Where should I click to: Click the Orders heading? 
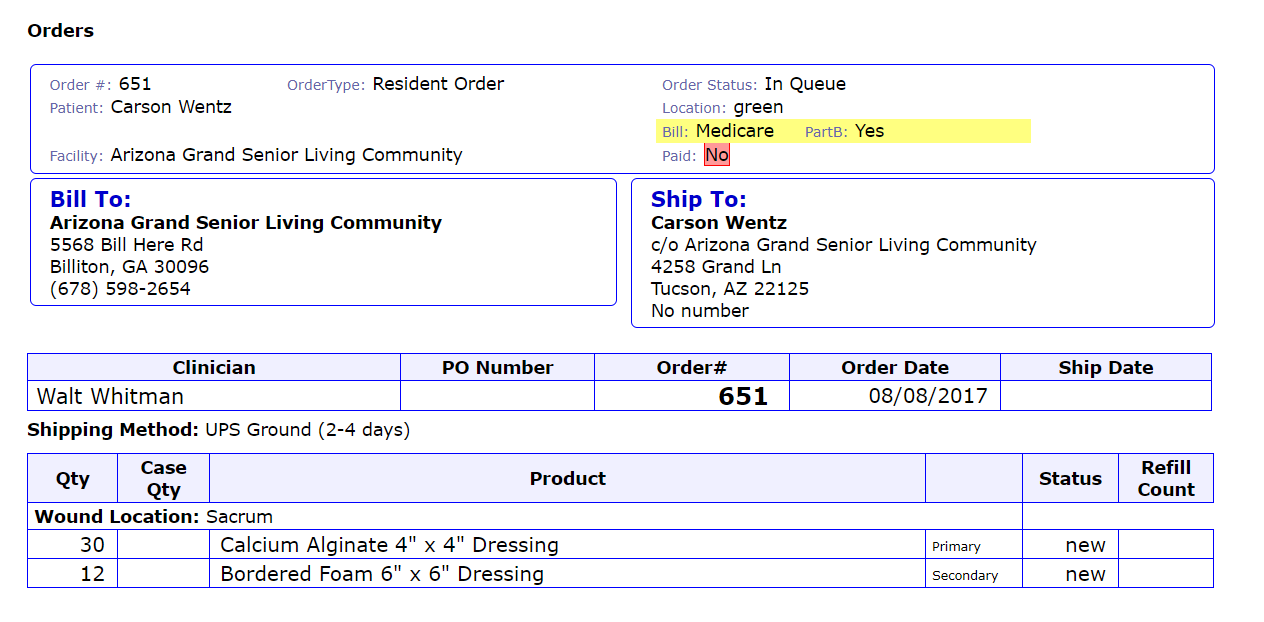click(60, 31)
